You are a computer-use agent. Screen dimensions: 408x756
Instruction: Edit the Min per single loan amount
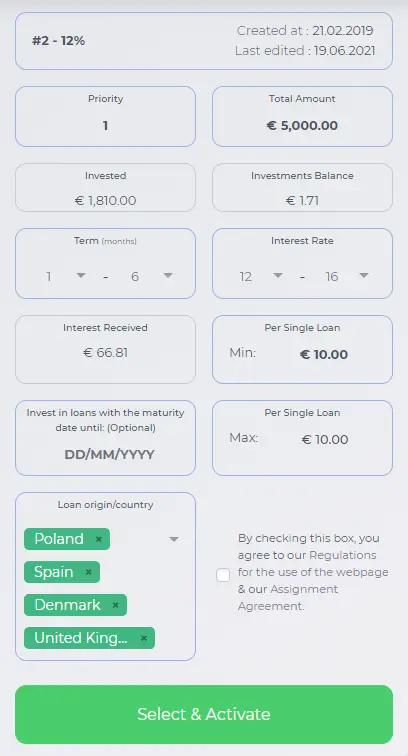coord(324,355)
